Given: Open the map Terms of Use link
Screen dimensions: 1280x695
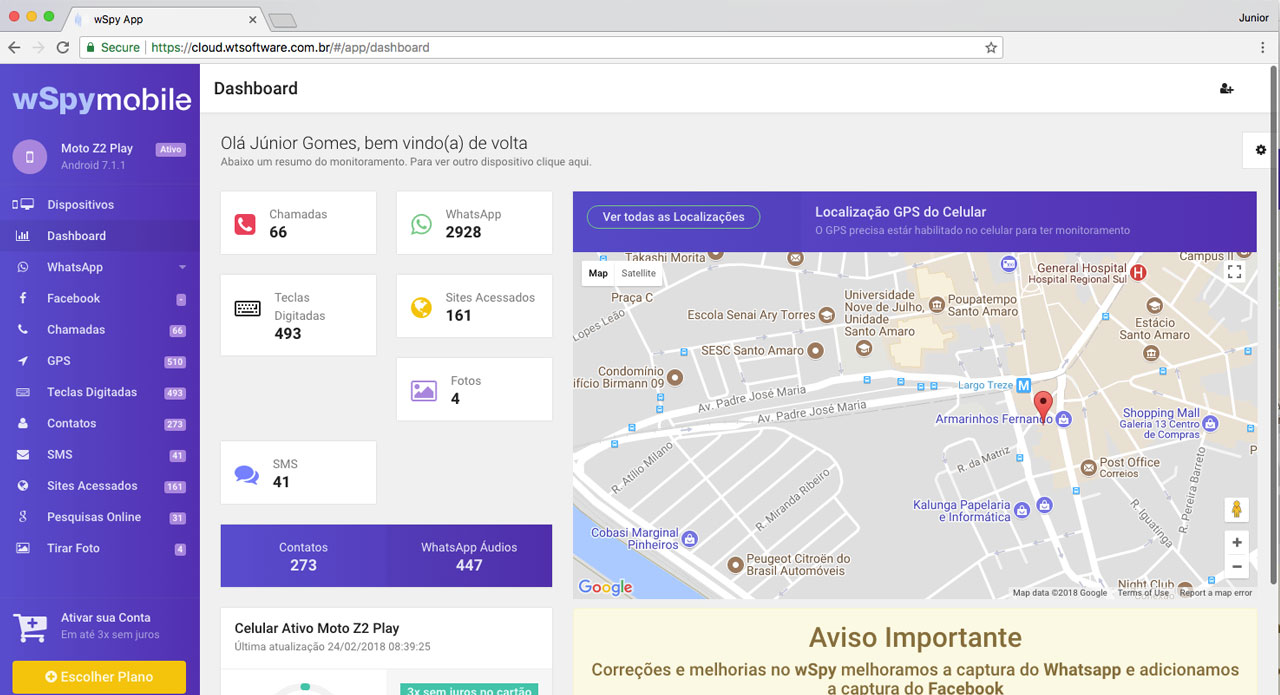Looking at the screenshot, I should point(1143,593).
